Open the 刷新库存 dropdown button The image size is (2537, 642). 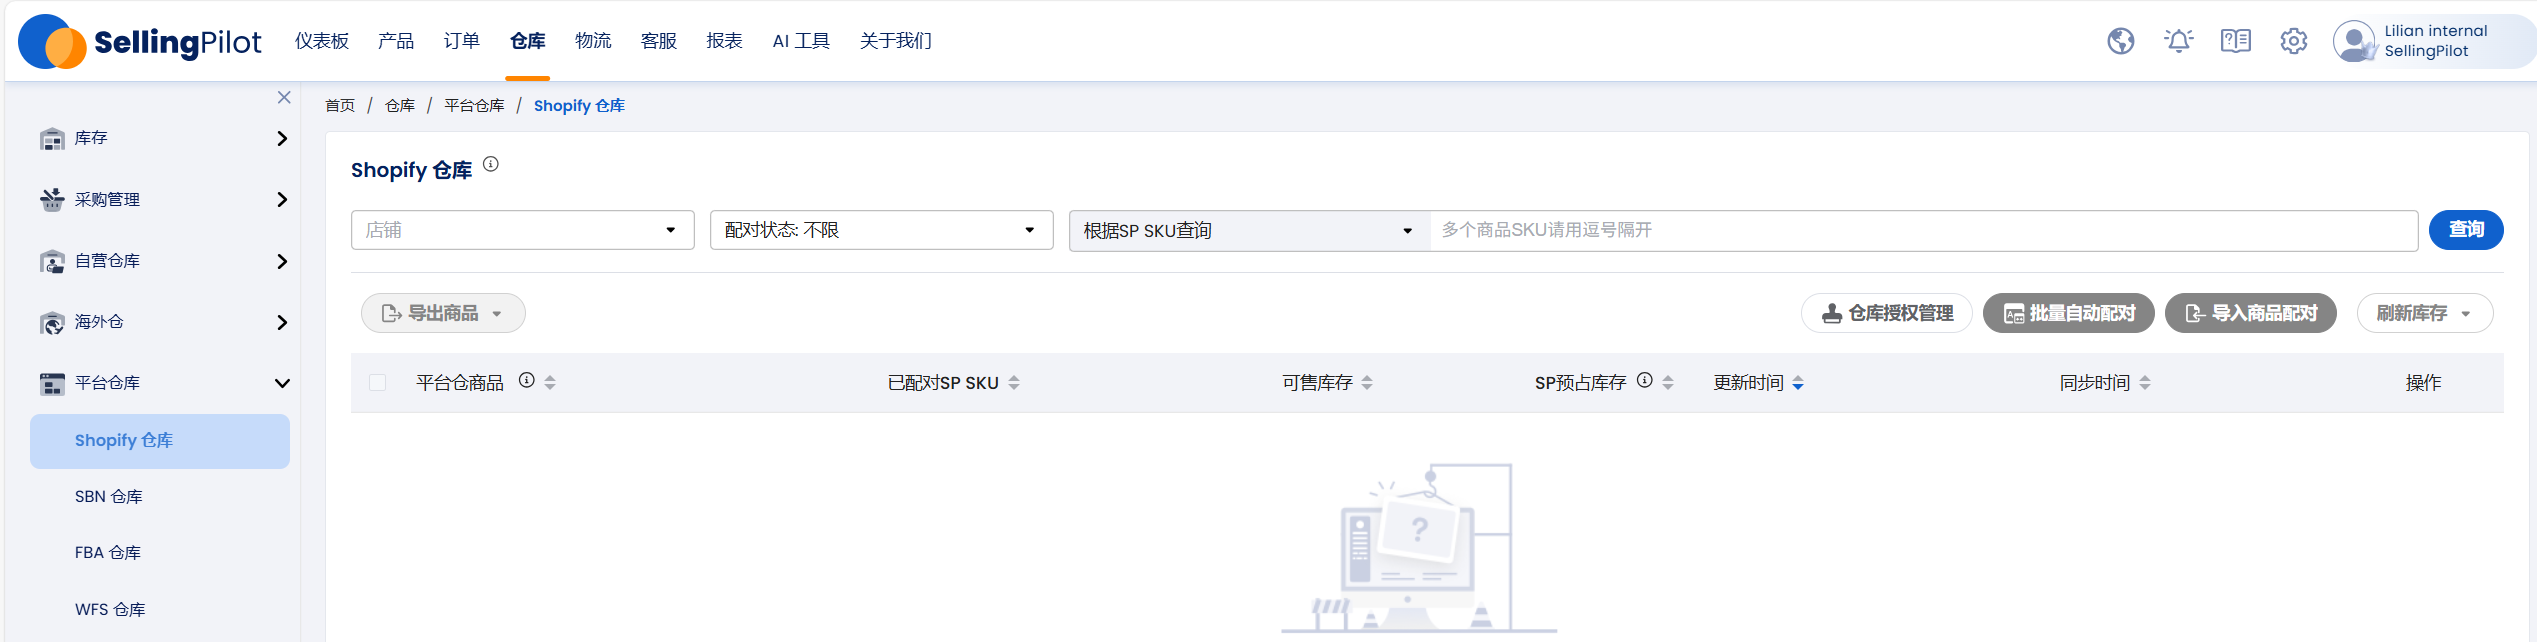click(x=2424, y=313)
